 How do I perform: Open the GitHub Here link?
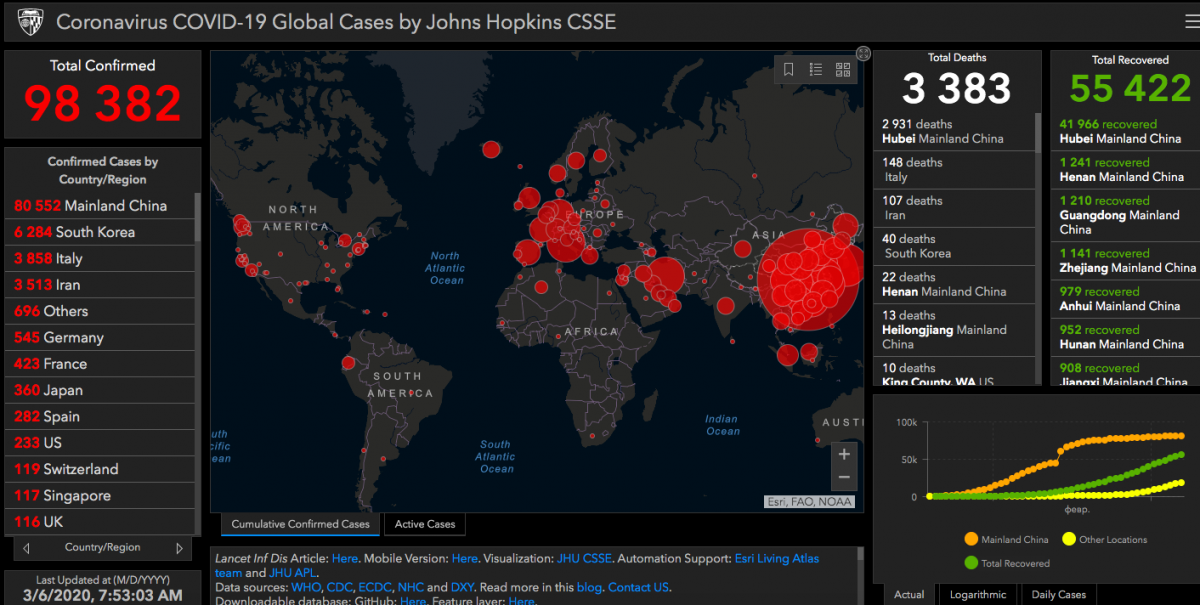click(x=413, y=601)
